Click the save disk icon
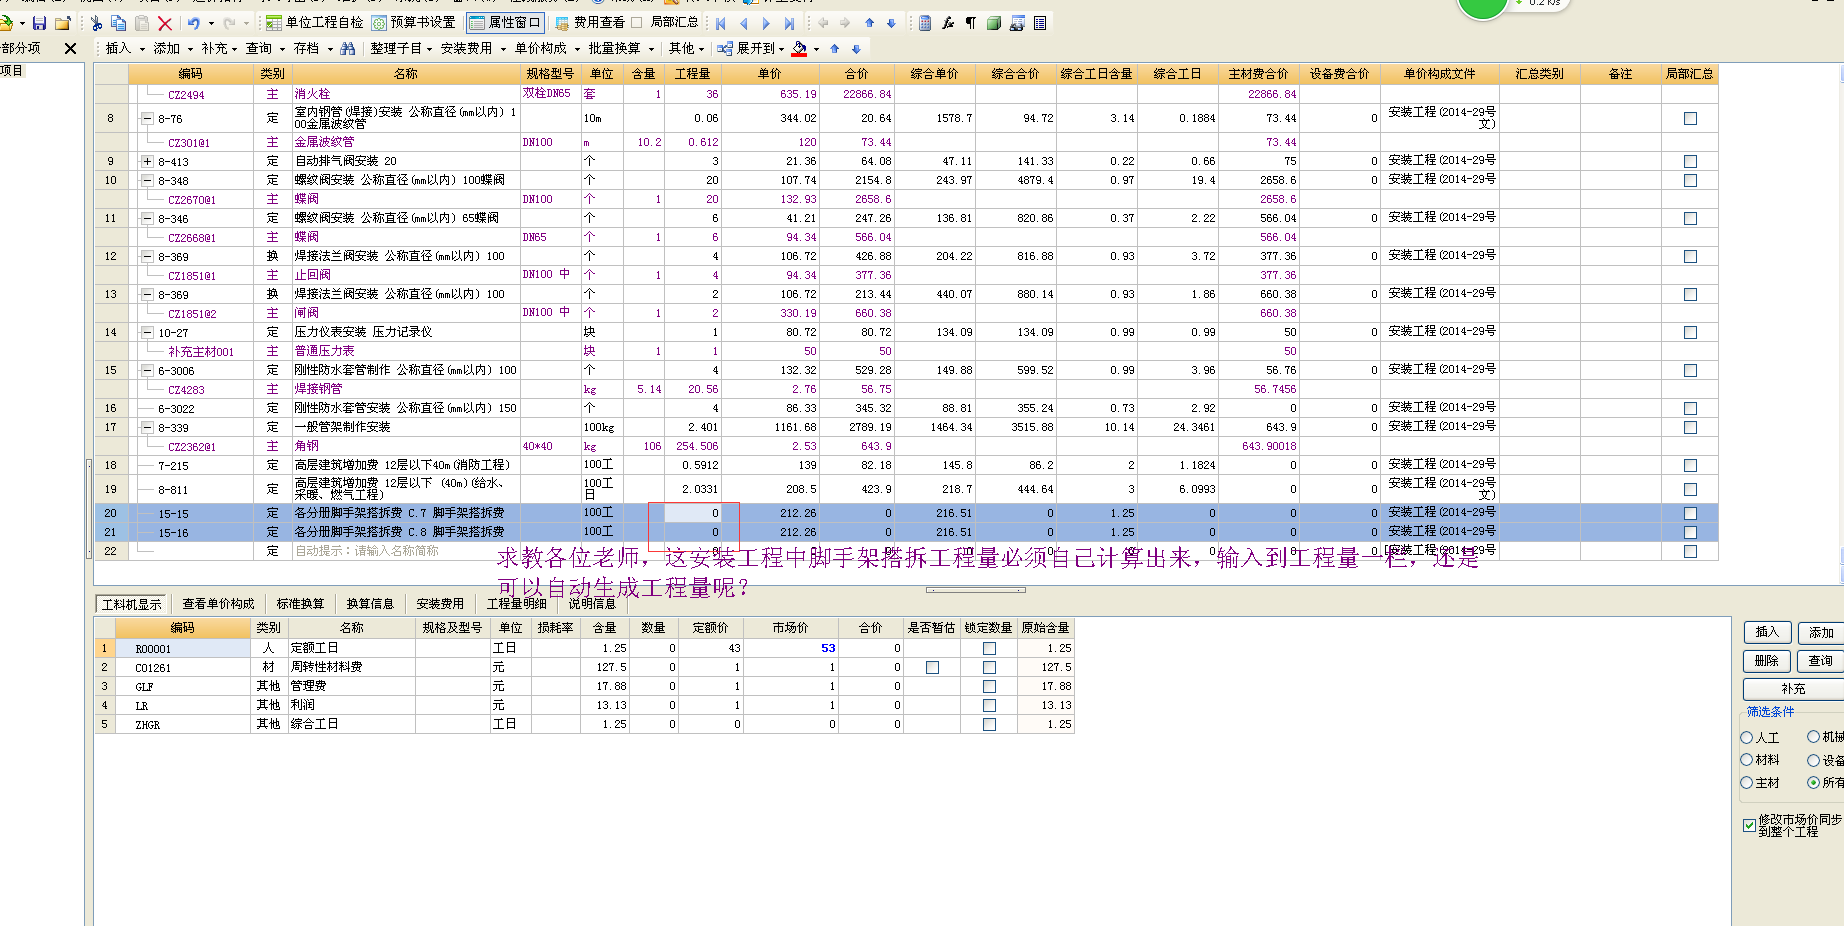1844x926 pixels. pos(39,23)
